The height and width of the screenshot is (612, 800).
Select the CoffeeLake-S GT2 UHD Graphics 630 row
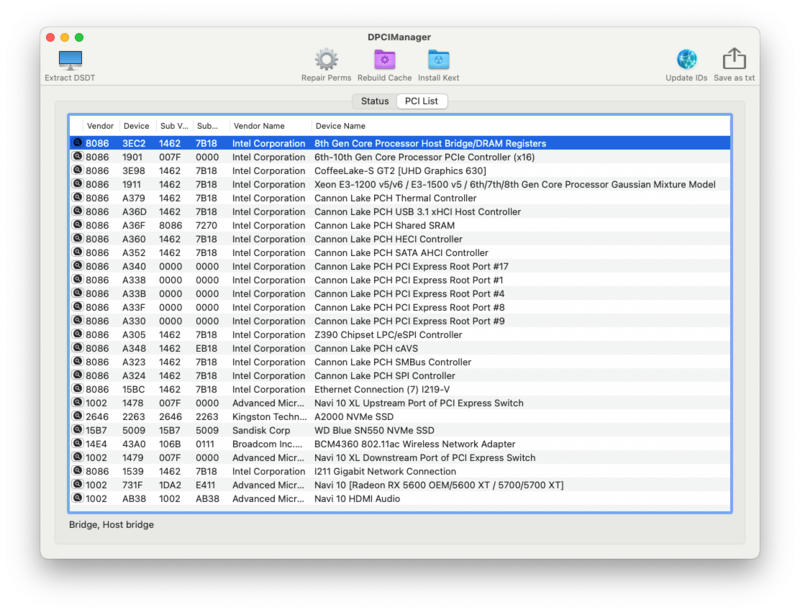[x=400, y=171]
